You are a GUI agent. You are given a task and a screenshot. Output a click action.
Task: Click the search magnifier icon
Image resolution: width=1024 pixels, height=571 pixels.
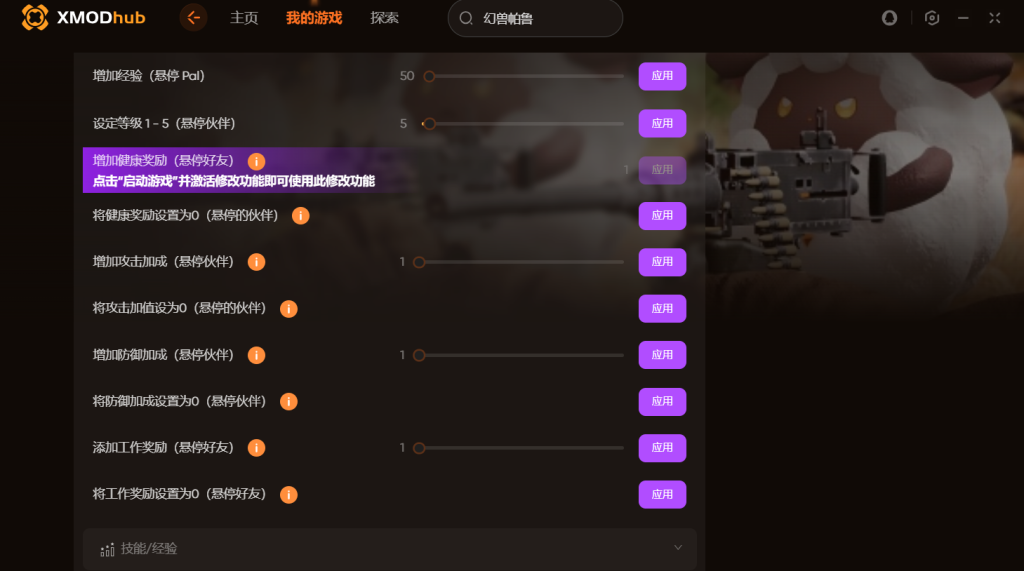click(x=466, y=18)
